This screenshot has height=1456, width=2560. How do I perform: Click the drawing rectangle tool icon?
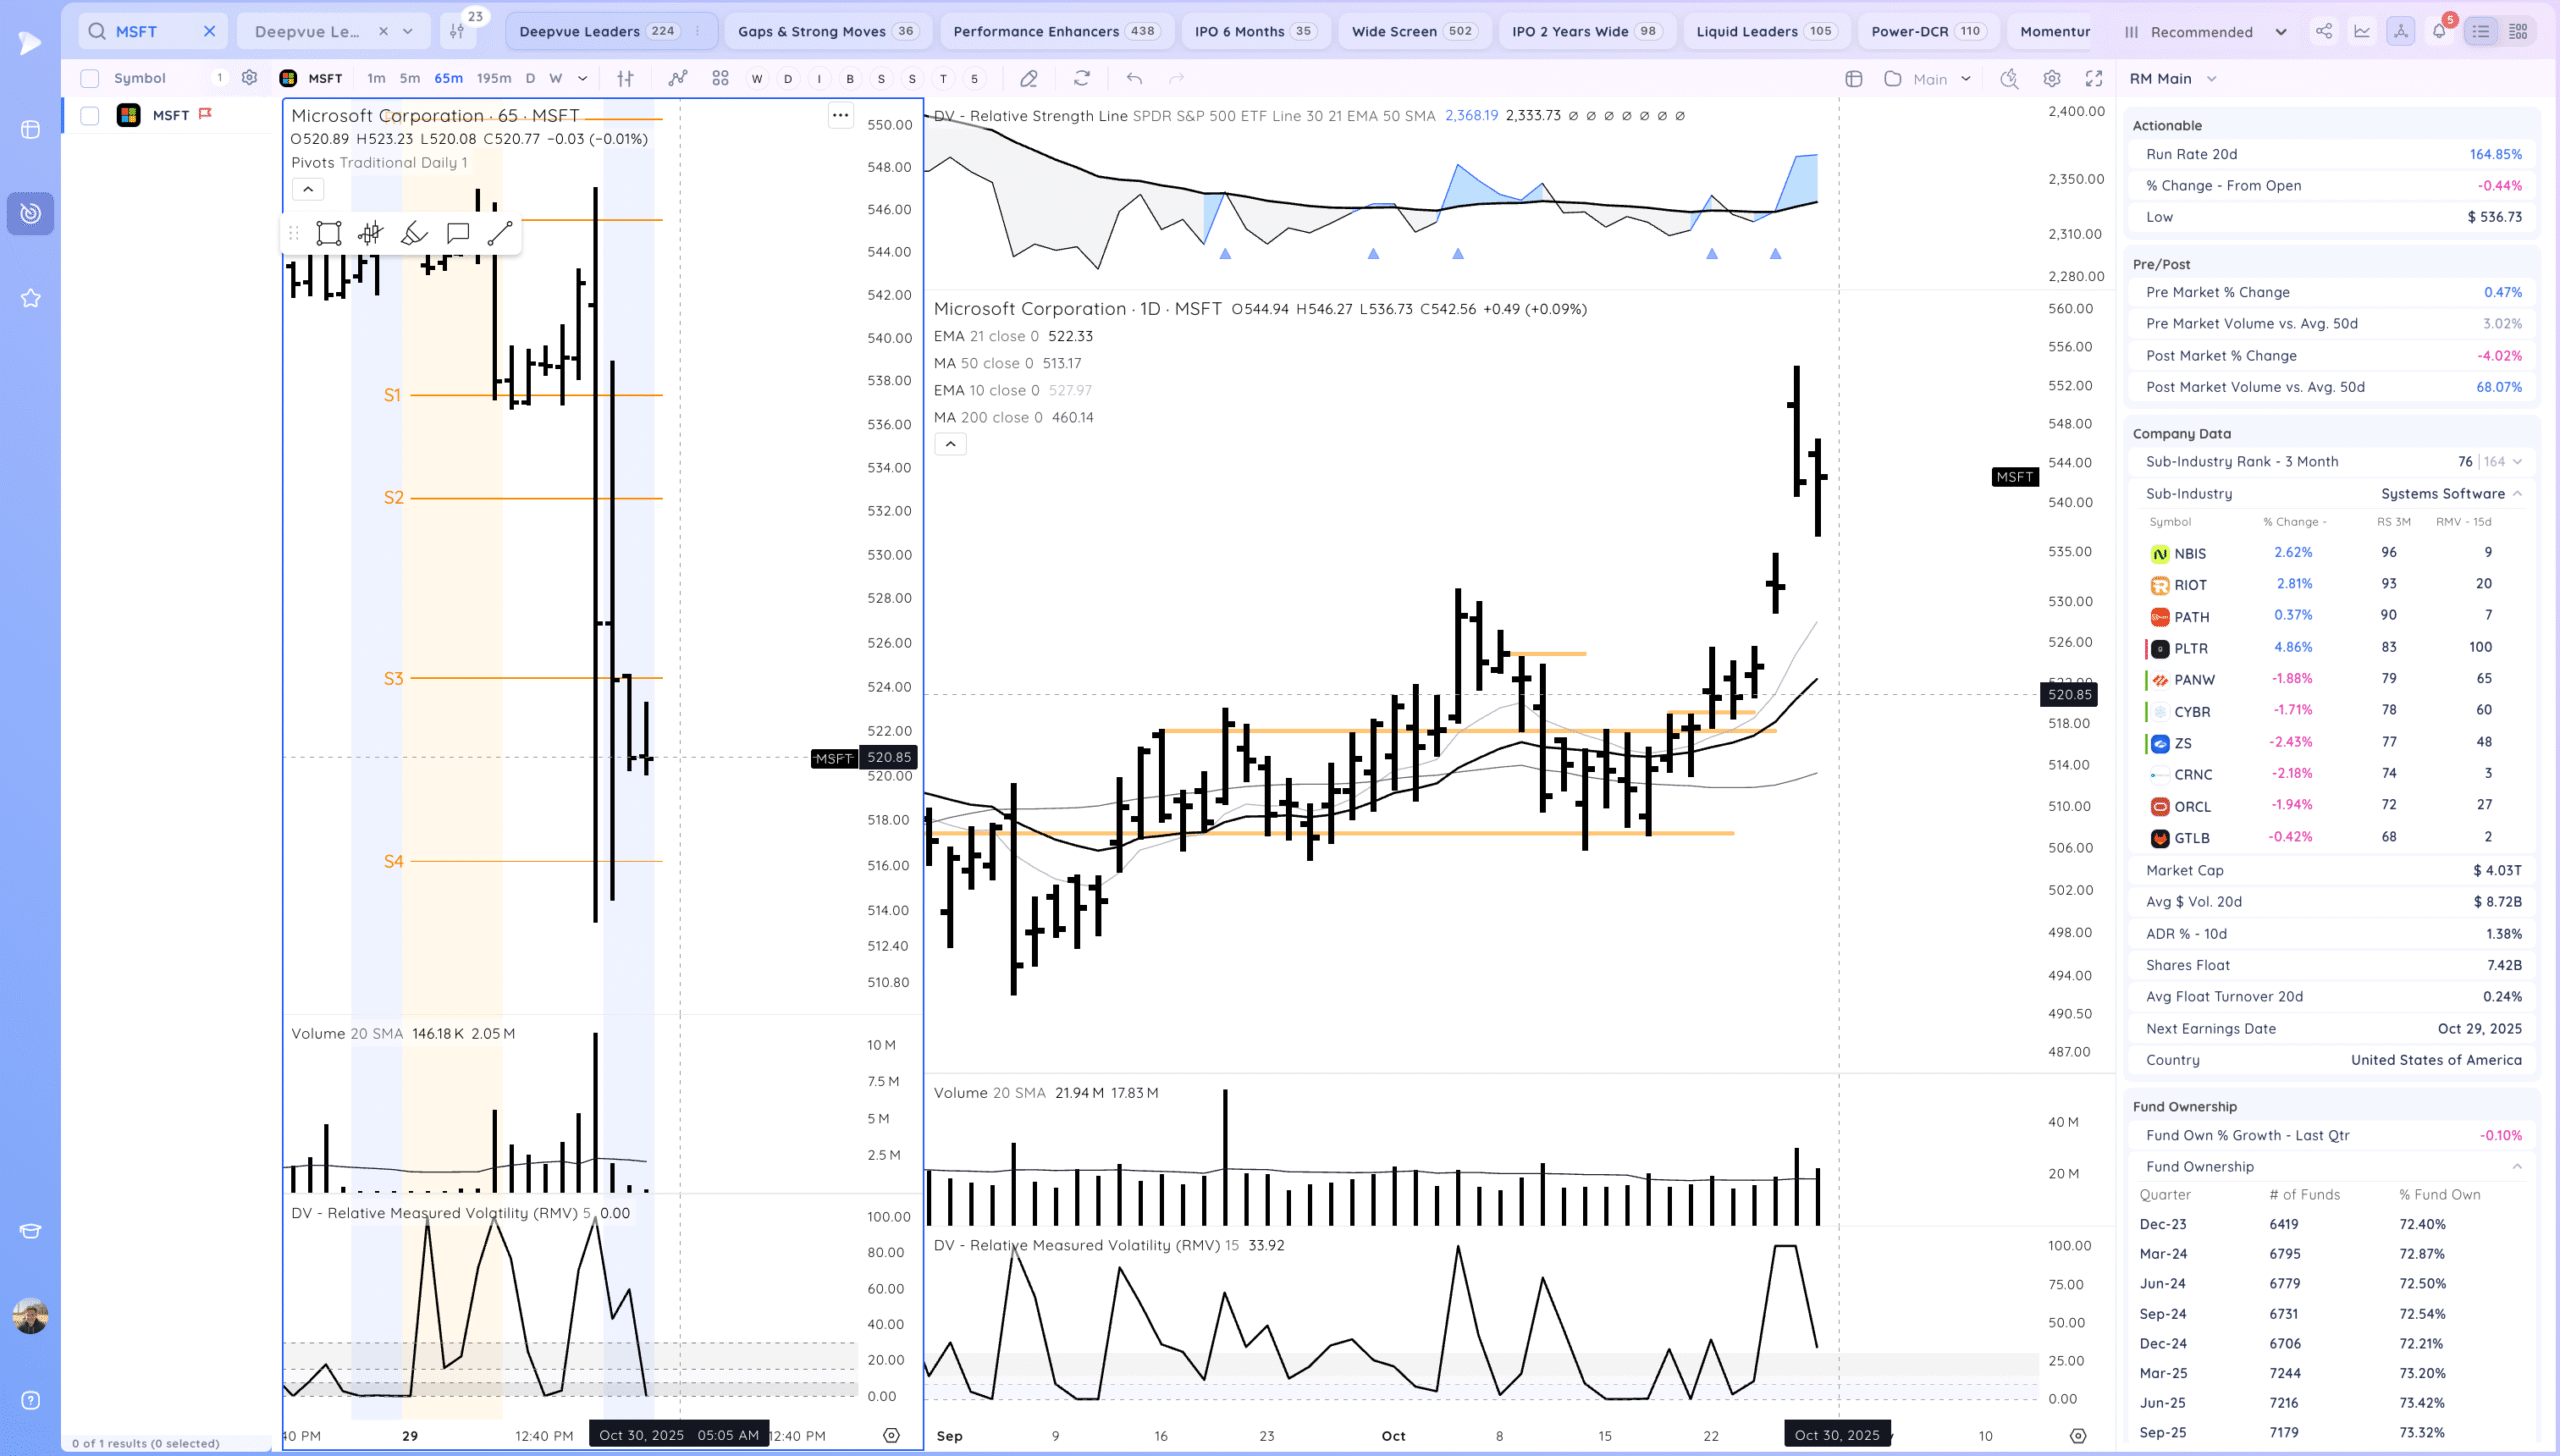(328, 233)
